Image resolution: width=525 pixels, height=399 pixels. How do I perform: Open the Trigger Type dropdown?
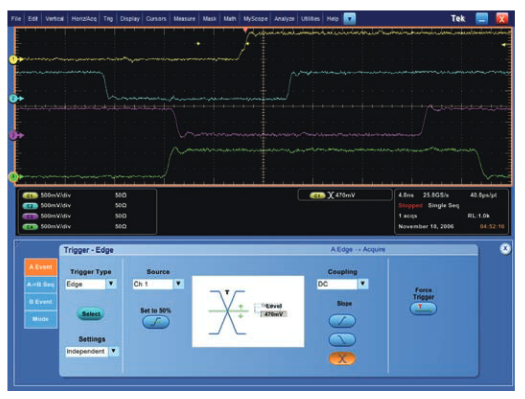(111, 284)
